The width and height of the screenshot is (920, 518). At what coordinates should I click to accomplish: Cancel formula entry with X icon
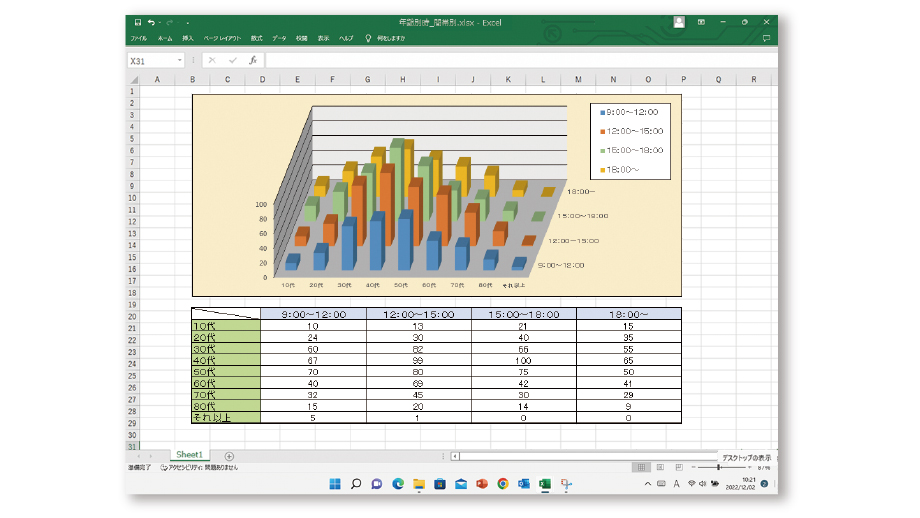tap(212, 60)
